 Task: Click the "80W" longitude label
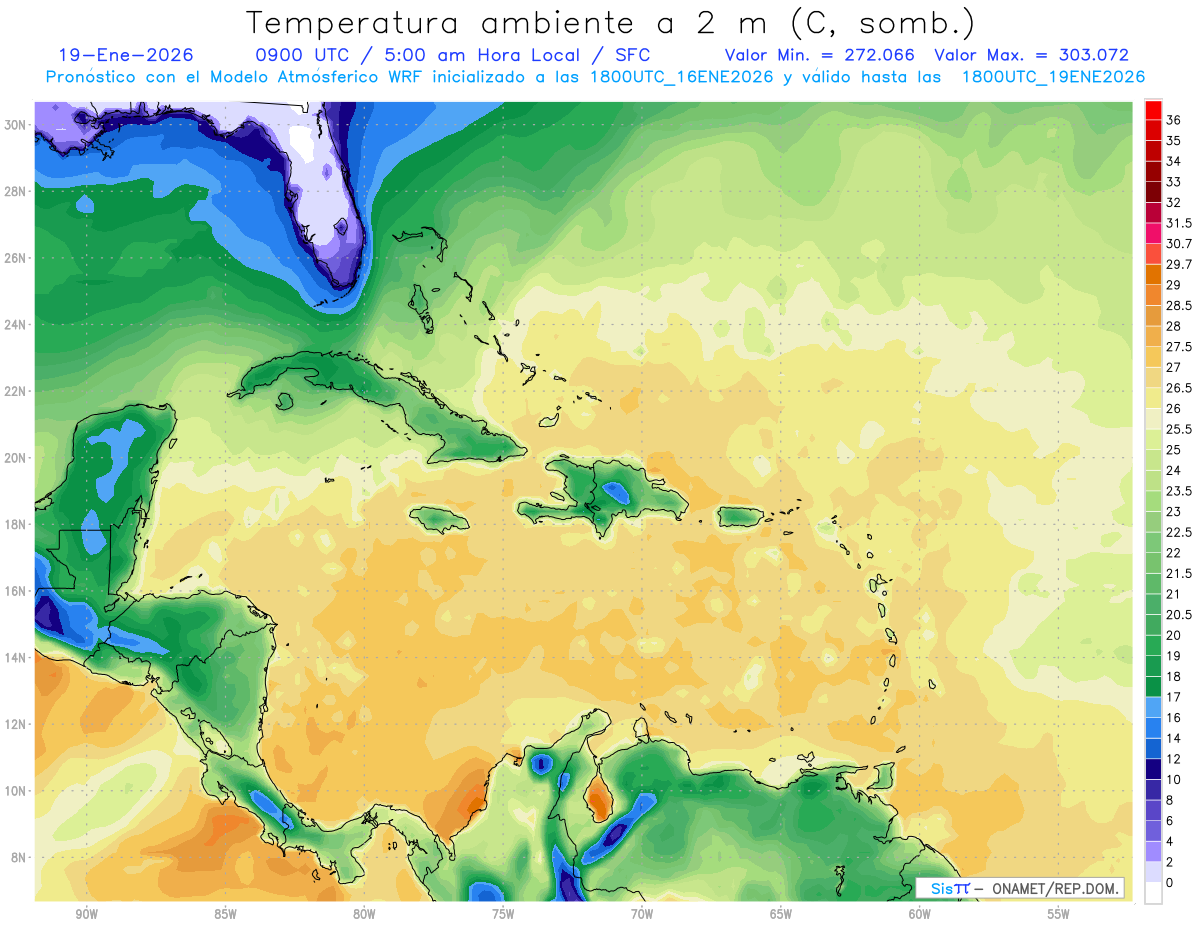pyautogui.click(x=364, y=914)
